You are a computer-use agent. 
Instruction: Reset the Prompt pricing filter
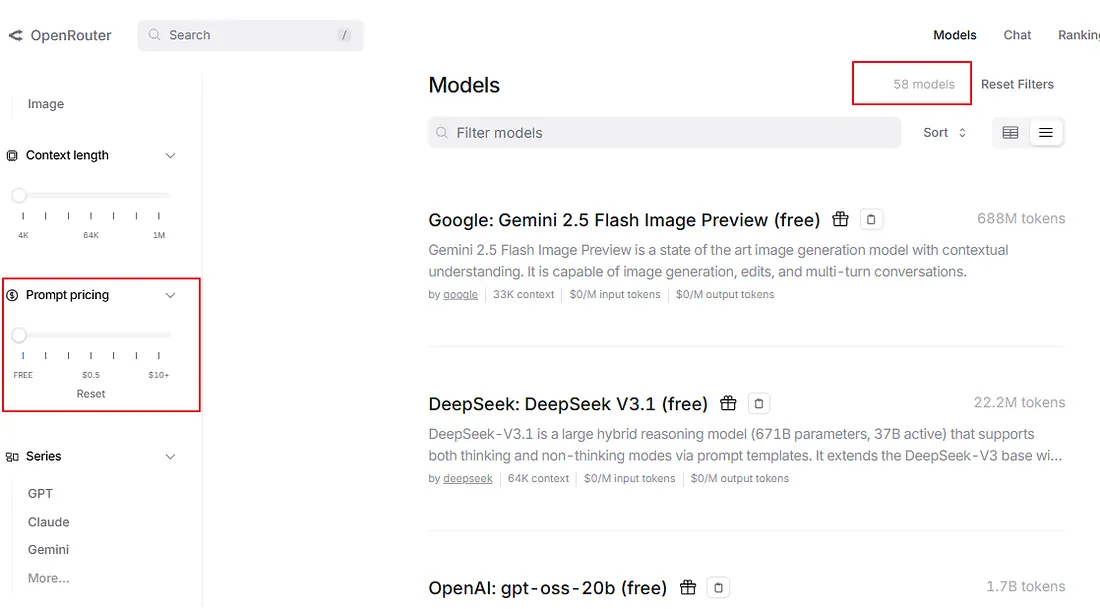click(x=90, y=394)
